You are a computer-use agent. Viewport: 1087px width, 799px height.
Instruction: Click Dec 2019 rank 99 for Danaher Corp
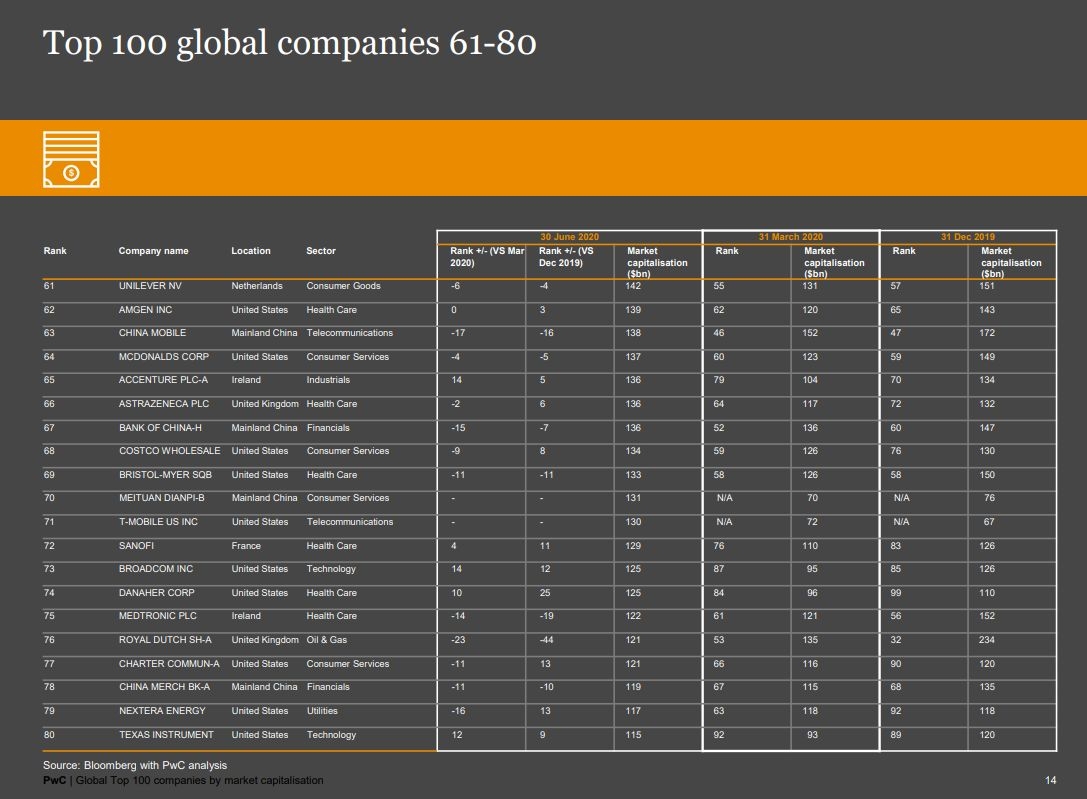[896, 593]
